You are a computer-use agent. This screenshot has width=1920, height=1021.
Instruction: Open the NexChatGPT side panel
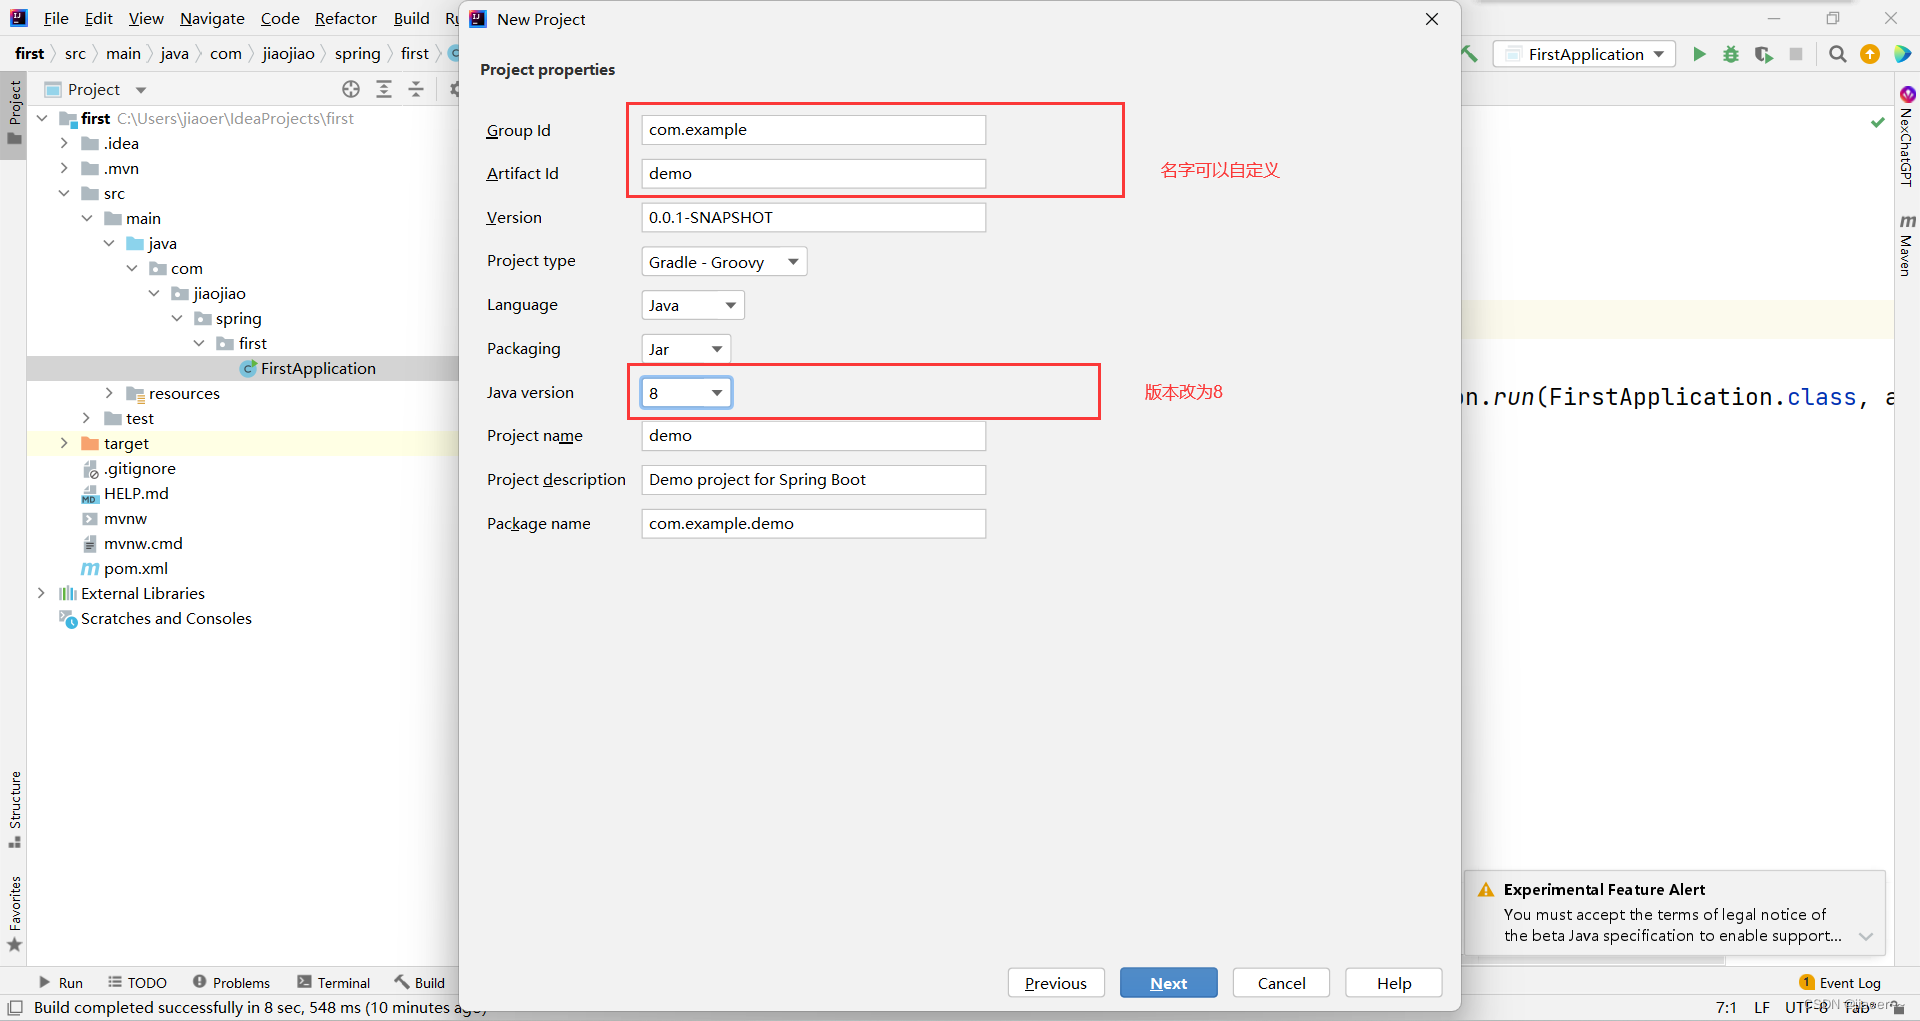1906,138
